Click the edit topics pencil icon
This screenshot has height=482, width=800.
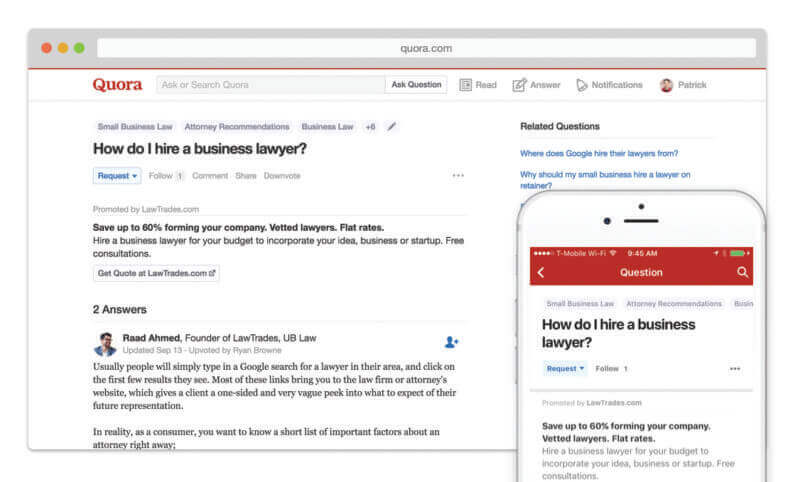[391, 126]
